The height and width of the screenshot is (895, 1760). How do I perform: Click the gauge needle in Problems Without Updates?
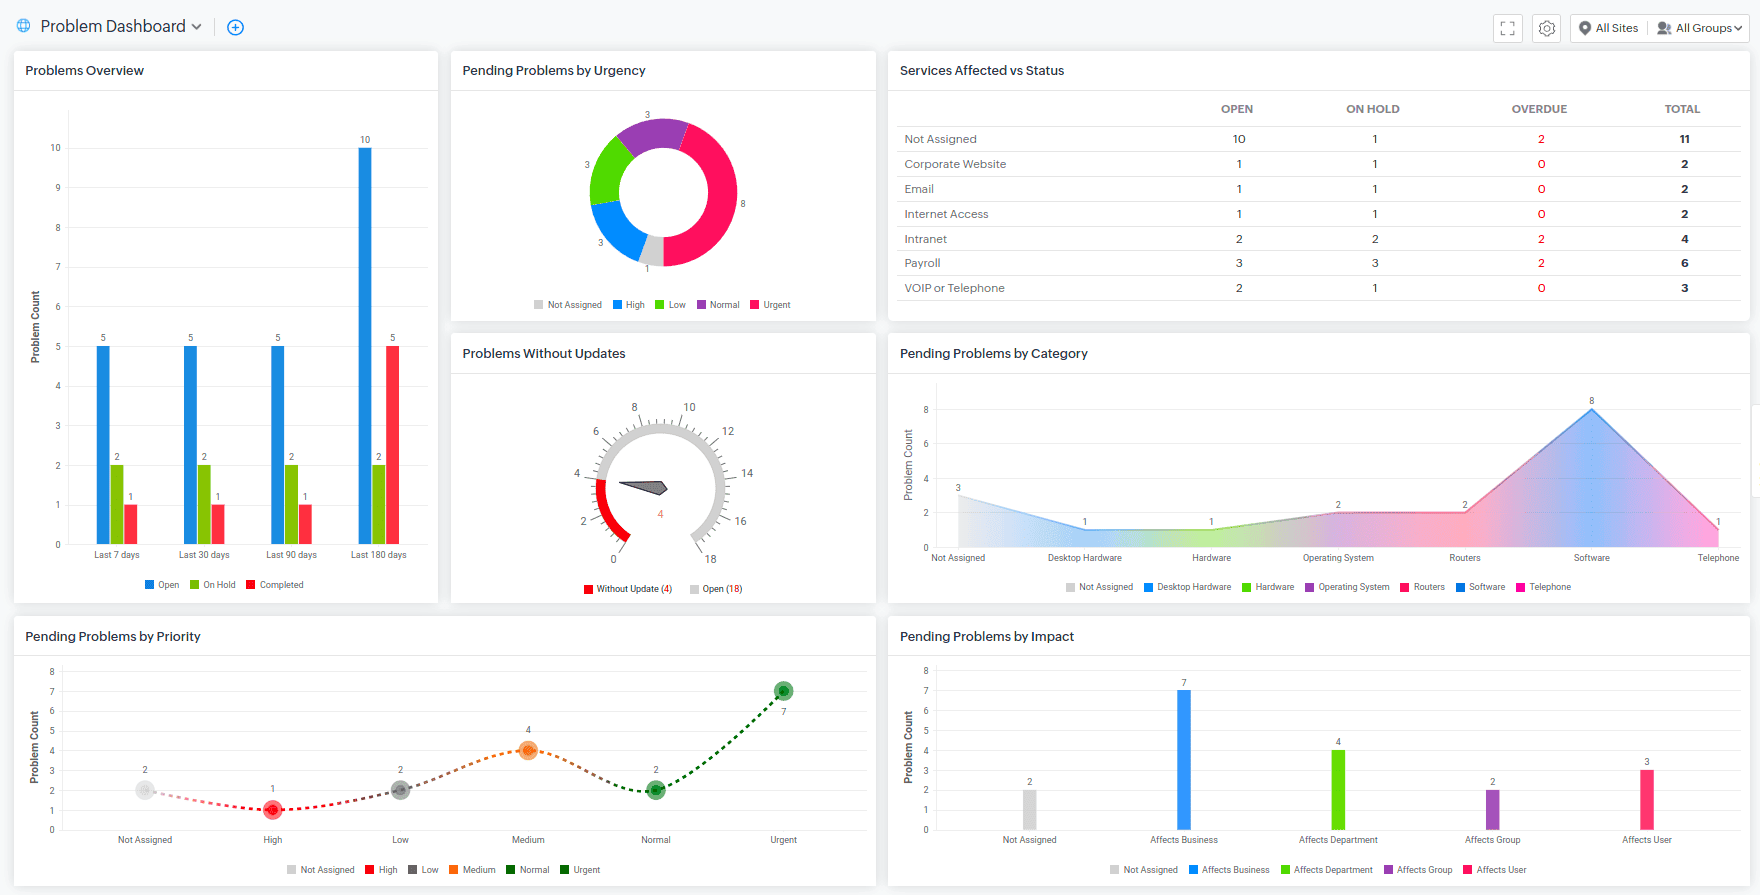(x=643, y=487)
